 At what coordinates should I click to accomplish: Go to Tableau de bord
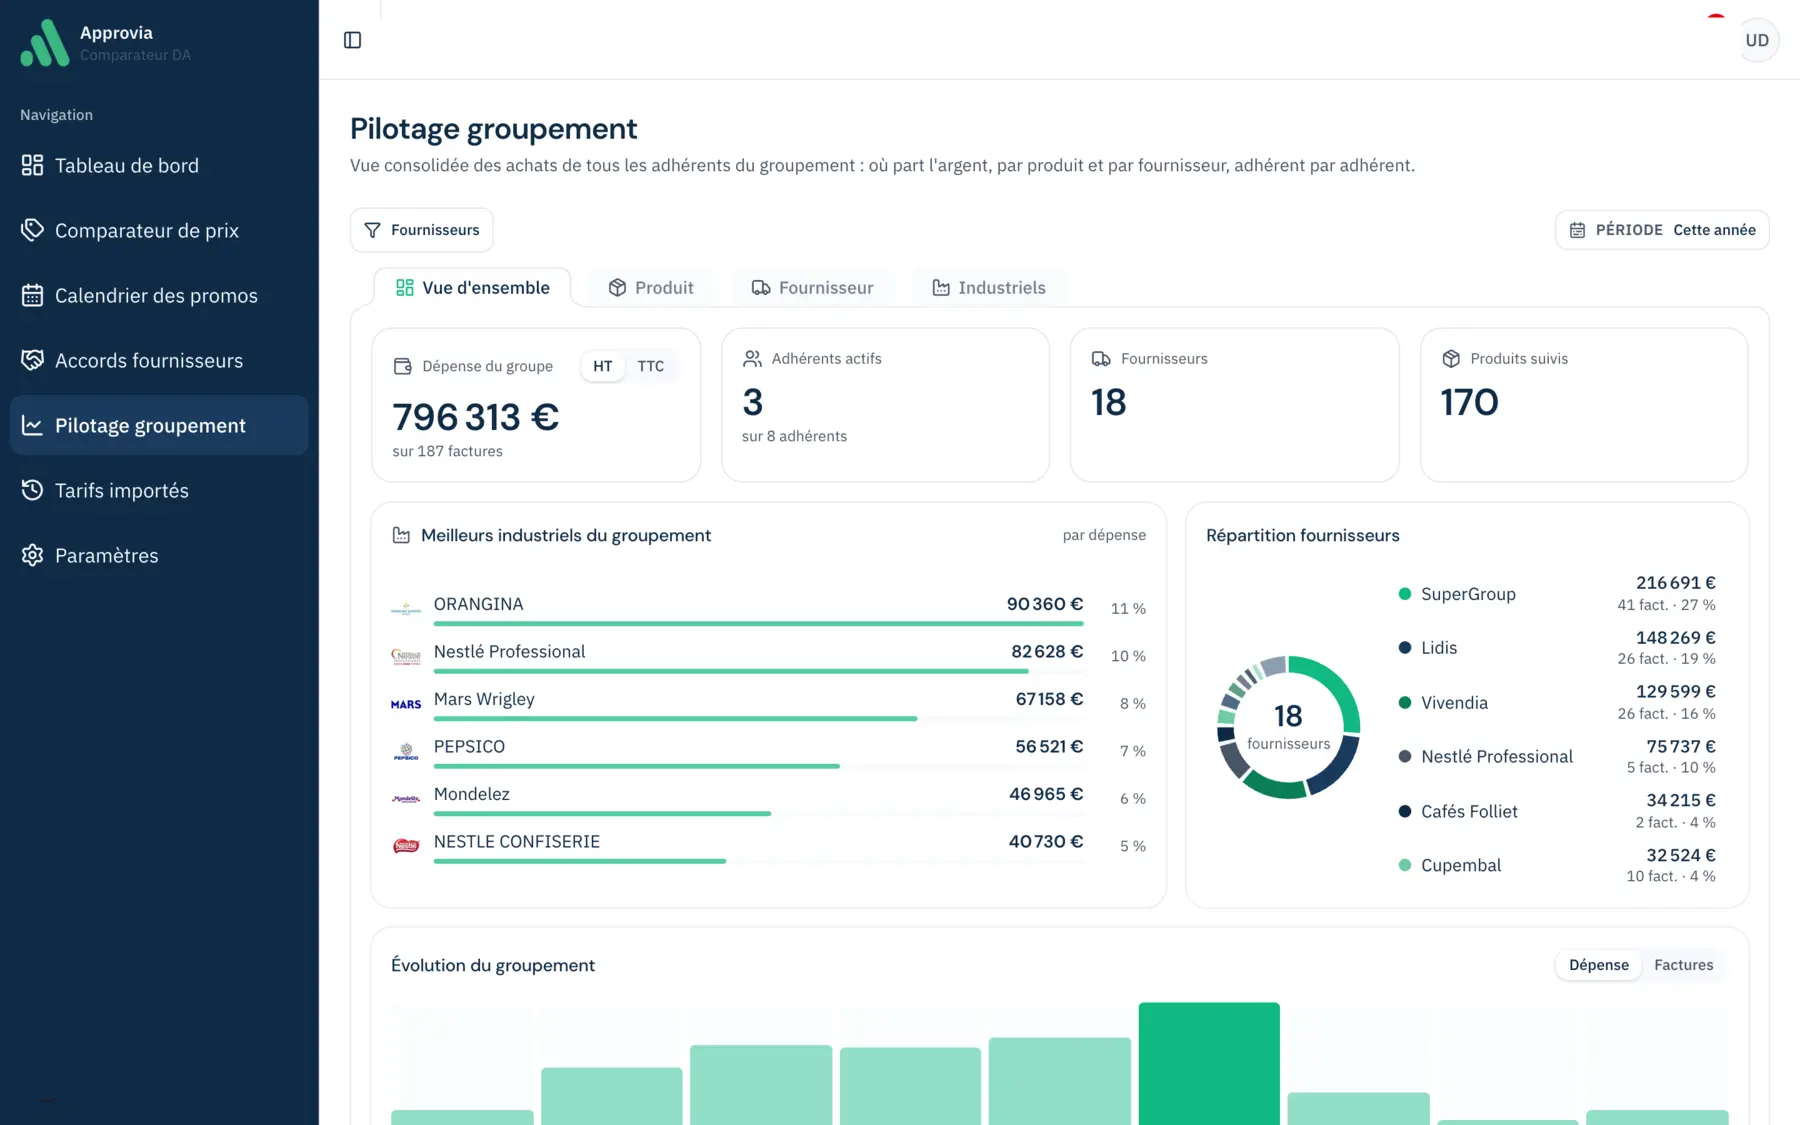click(159, 165)
